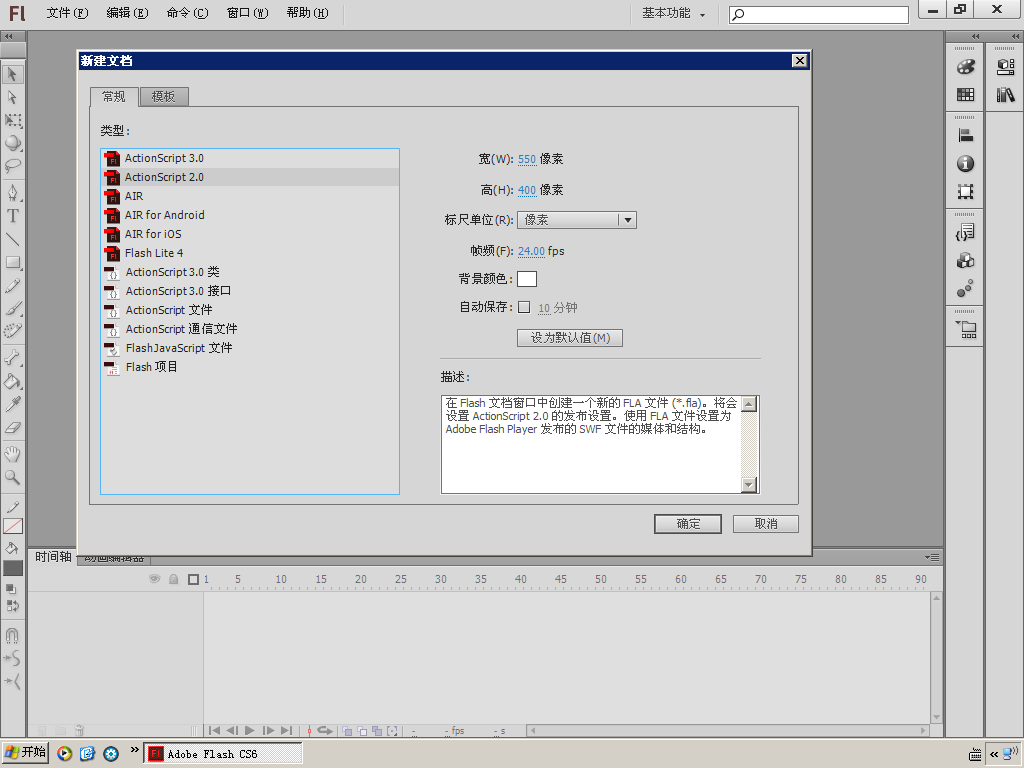Screen dimensions: 1024x768
Task: Switch to the 常规 tab
Action: pos(114,97)
